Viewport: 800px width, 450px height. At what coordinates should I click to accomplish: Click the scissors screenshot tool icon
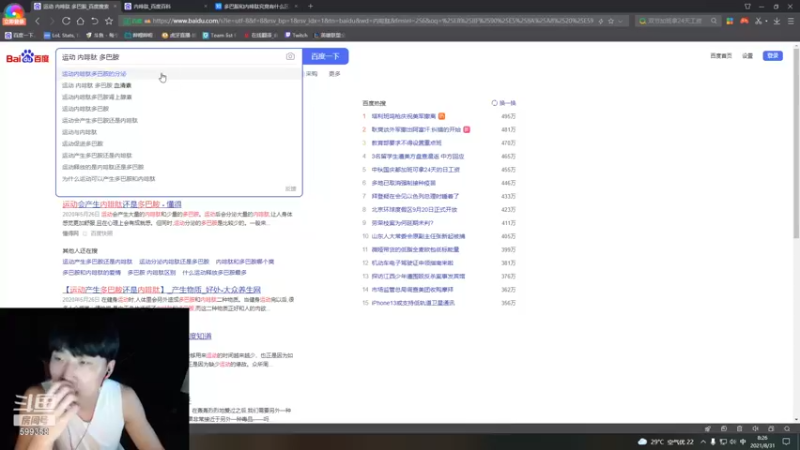coord(759,21)
